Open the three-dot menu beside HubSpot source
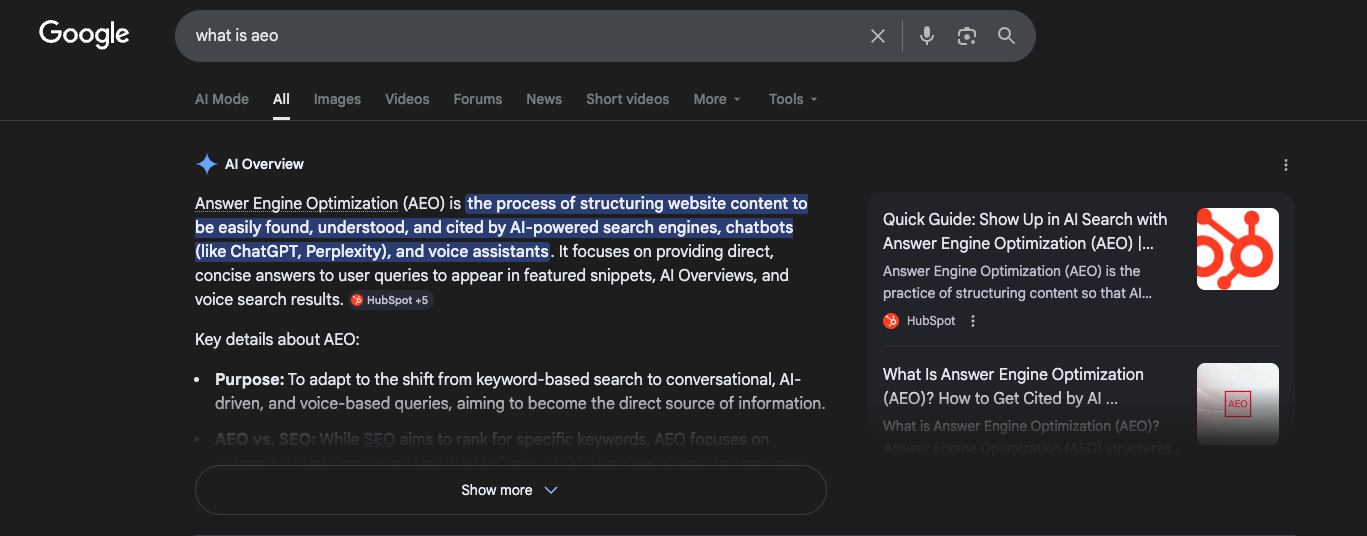The width and height of the screenshot is (1367, 536). (x=973, y=321)
